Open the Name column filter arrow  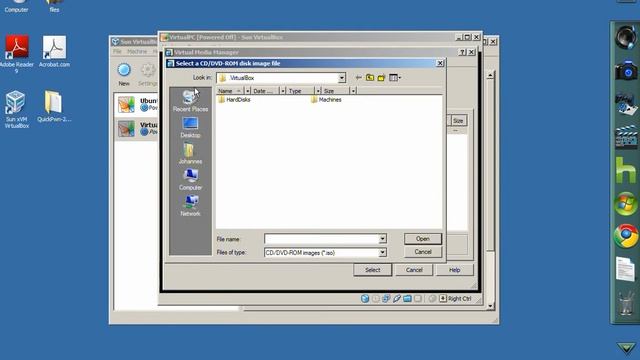click(x=247, y=91)
